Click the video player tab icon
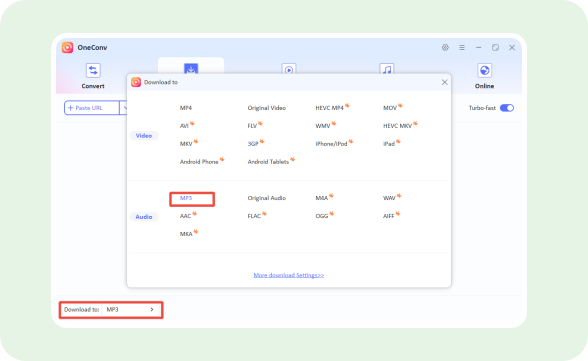This screenshot has width=588, height=361. point(289,69)
